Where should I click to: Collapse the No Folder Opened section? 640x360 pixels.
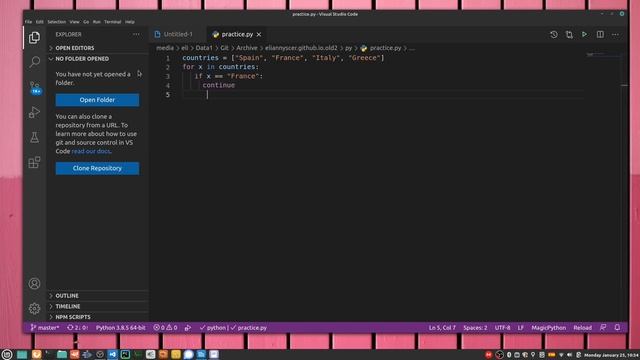98,59
